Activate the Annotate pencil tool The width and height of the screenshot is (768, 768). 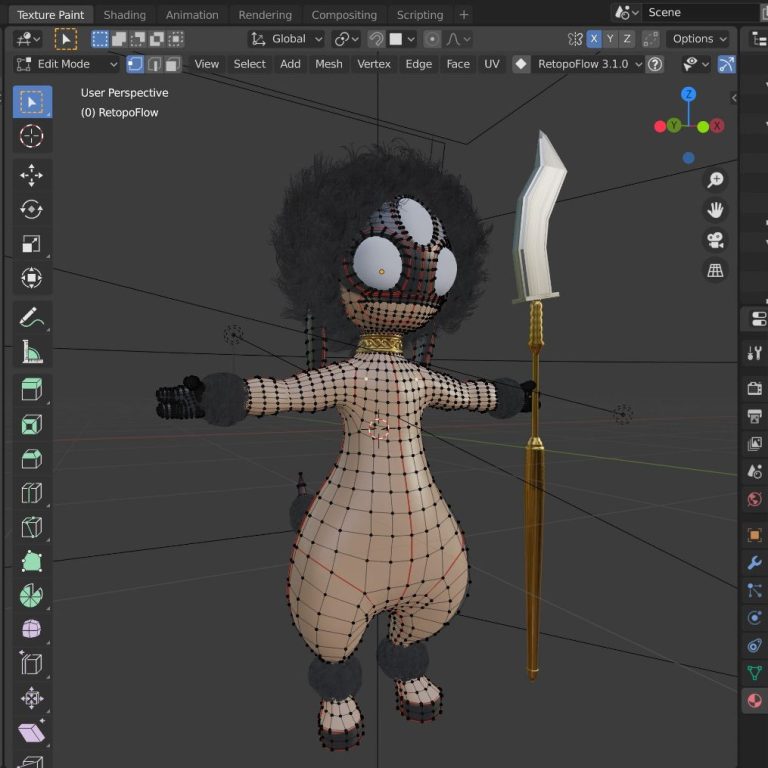32,318
